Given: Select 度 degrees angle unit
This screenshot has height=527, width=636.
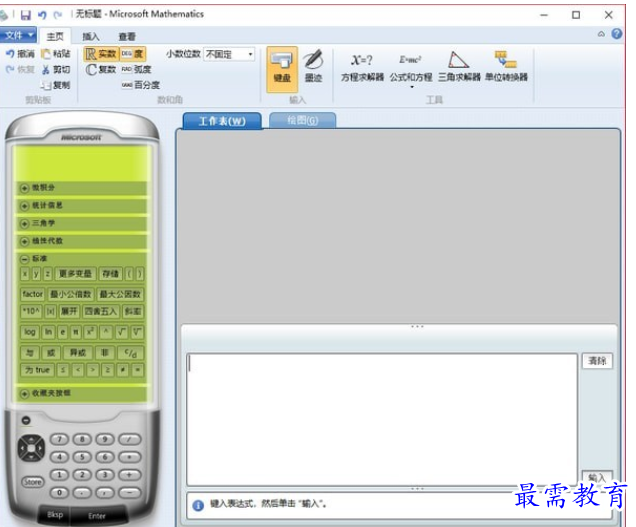Looking at the screenshot, I should 133,54.
